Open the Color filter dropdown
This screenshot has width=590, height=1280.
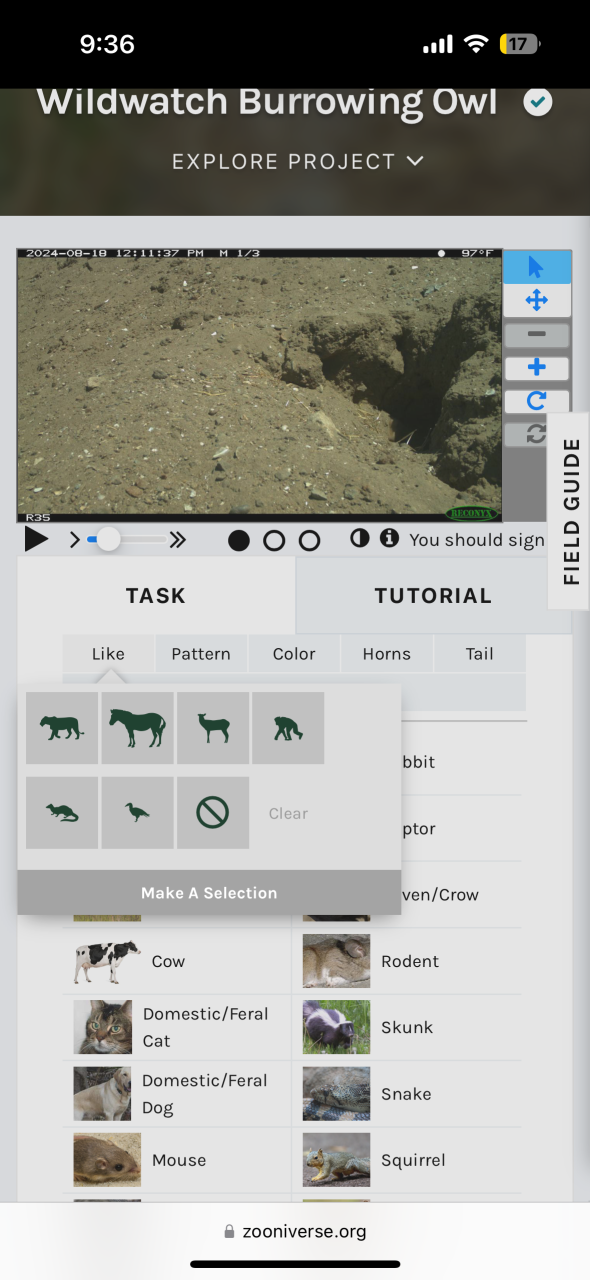coord(294,654)
